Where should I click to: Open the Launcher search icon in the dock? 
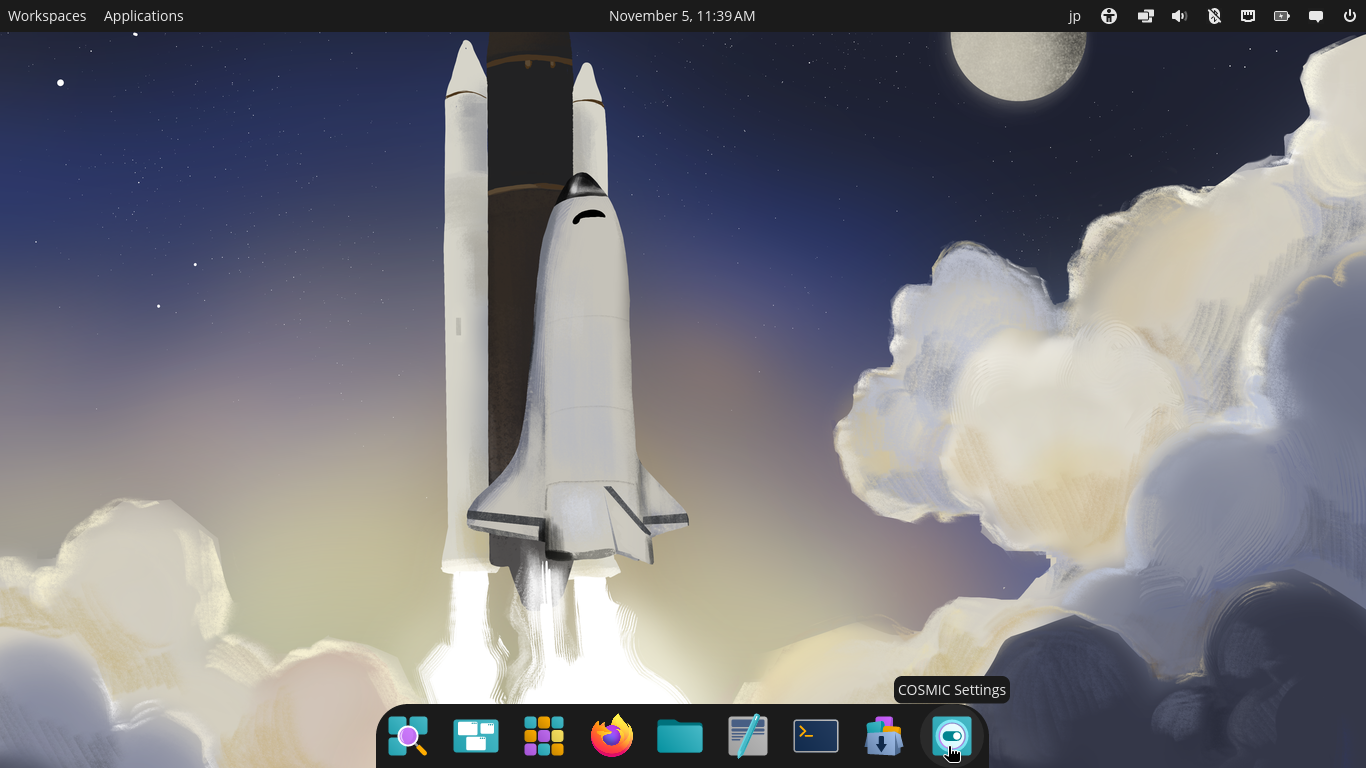click(408, 737)
